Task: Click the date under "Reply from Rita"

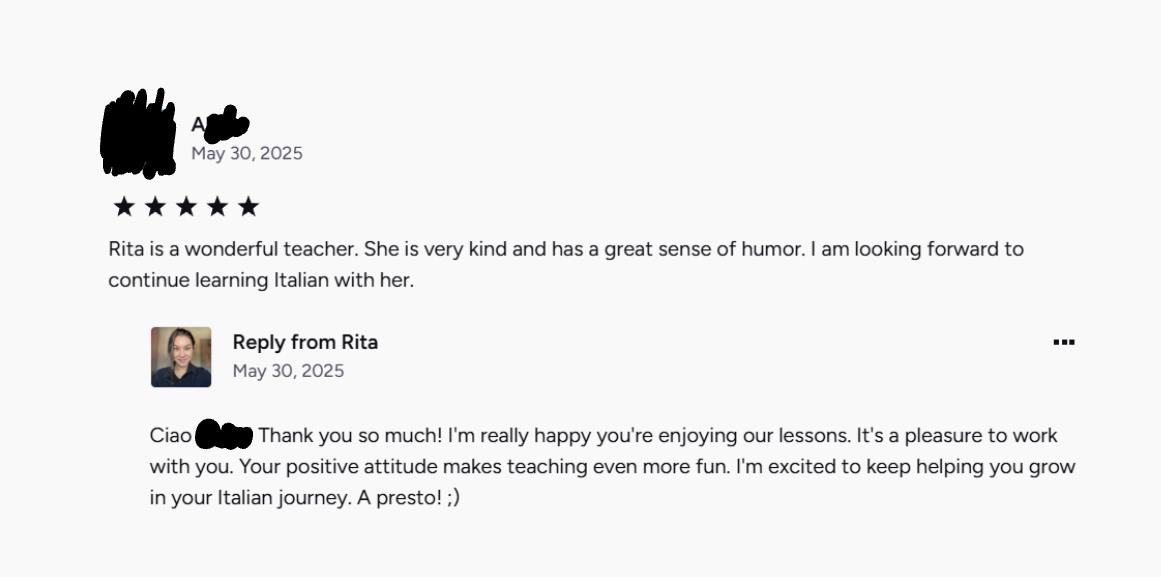Action: click(x=288, y=371)
